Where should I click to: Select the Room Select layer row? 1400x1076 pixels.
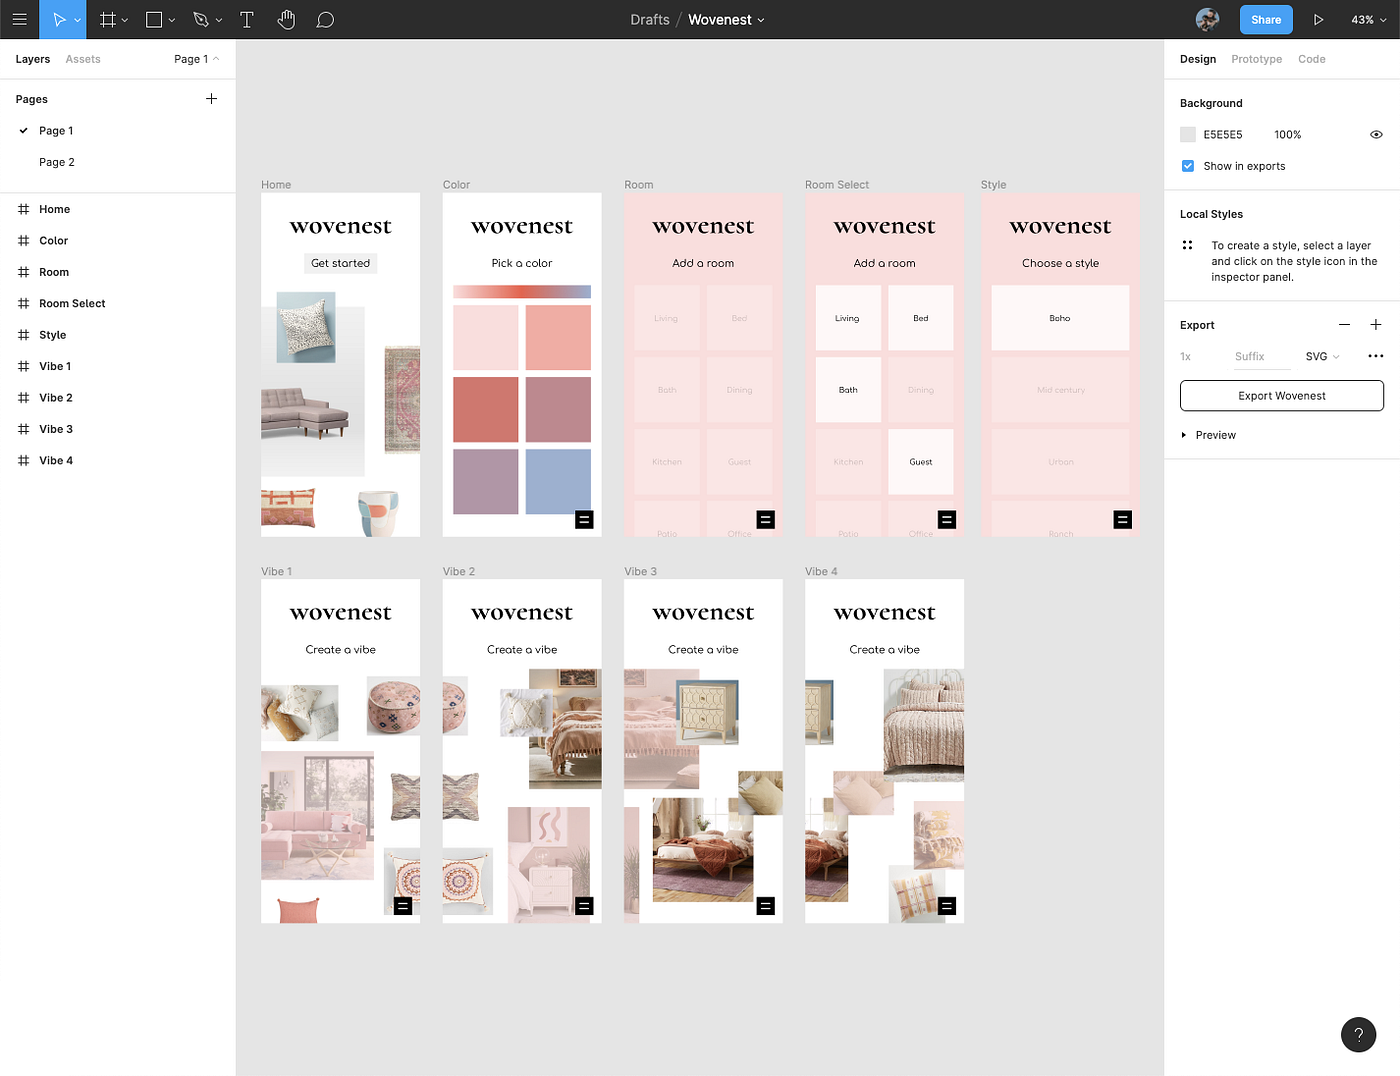coord(118,303)
